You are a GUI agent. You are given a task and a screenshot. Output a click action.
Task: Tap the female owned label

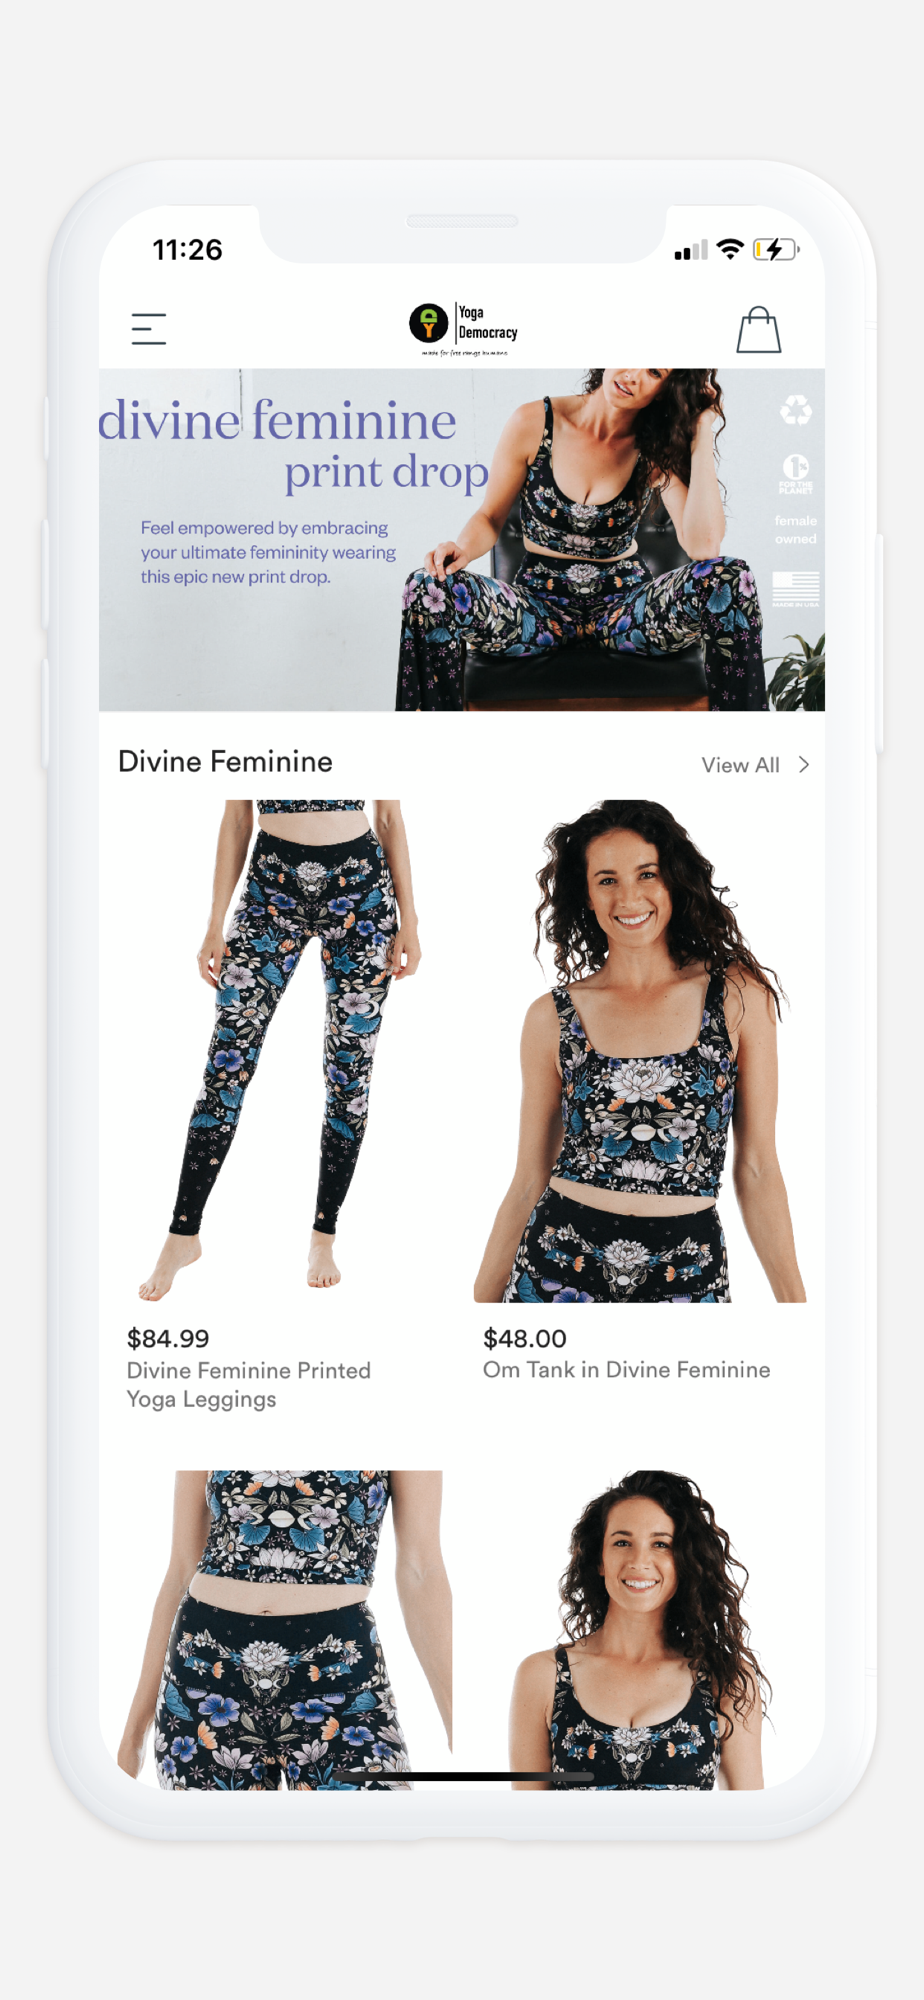click(x=796, y=530)
